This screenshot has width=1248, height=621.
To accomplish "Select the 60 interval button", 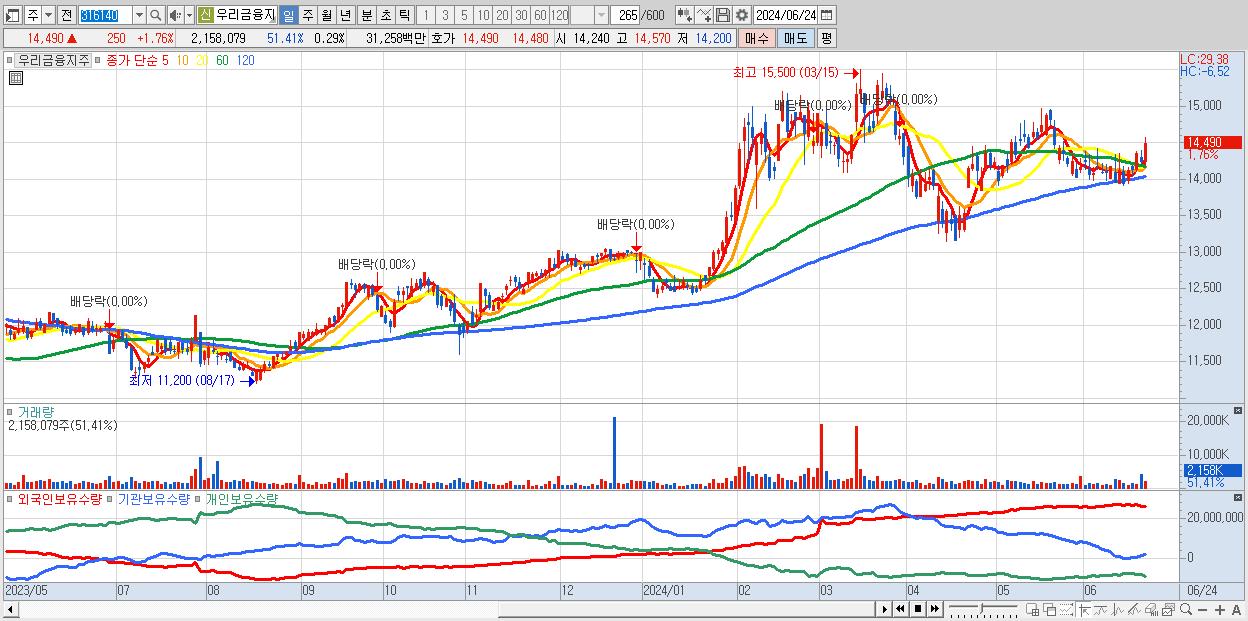I will point(540,15).
